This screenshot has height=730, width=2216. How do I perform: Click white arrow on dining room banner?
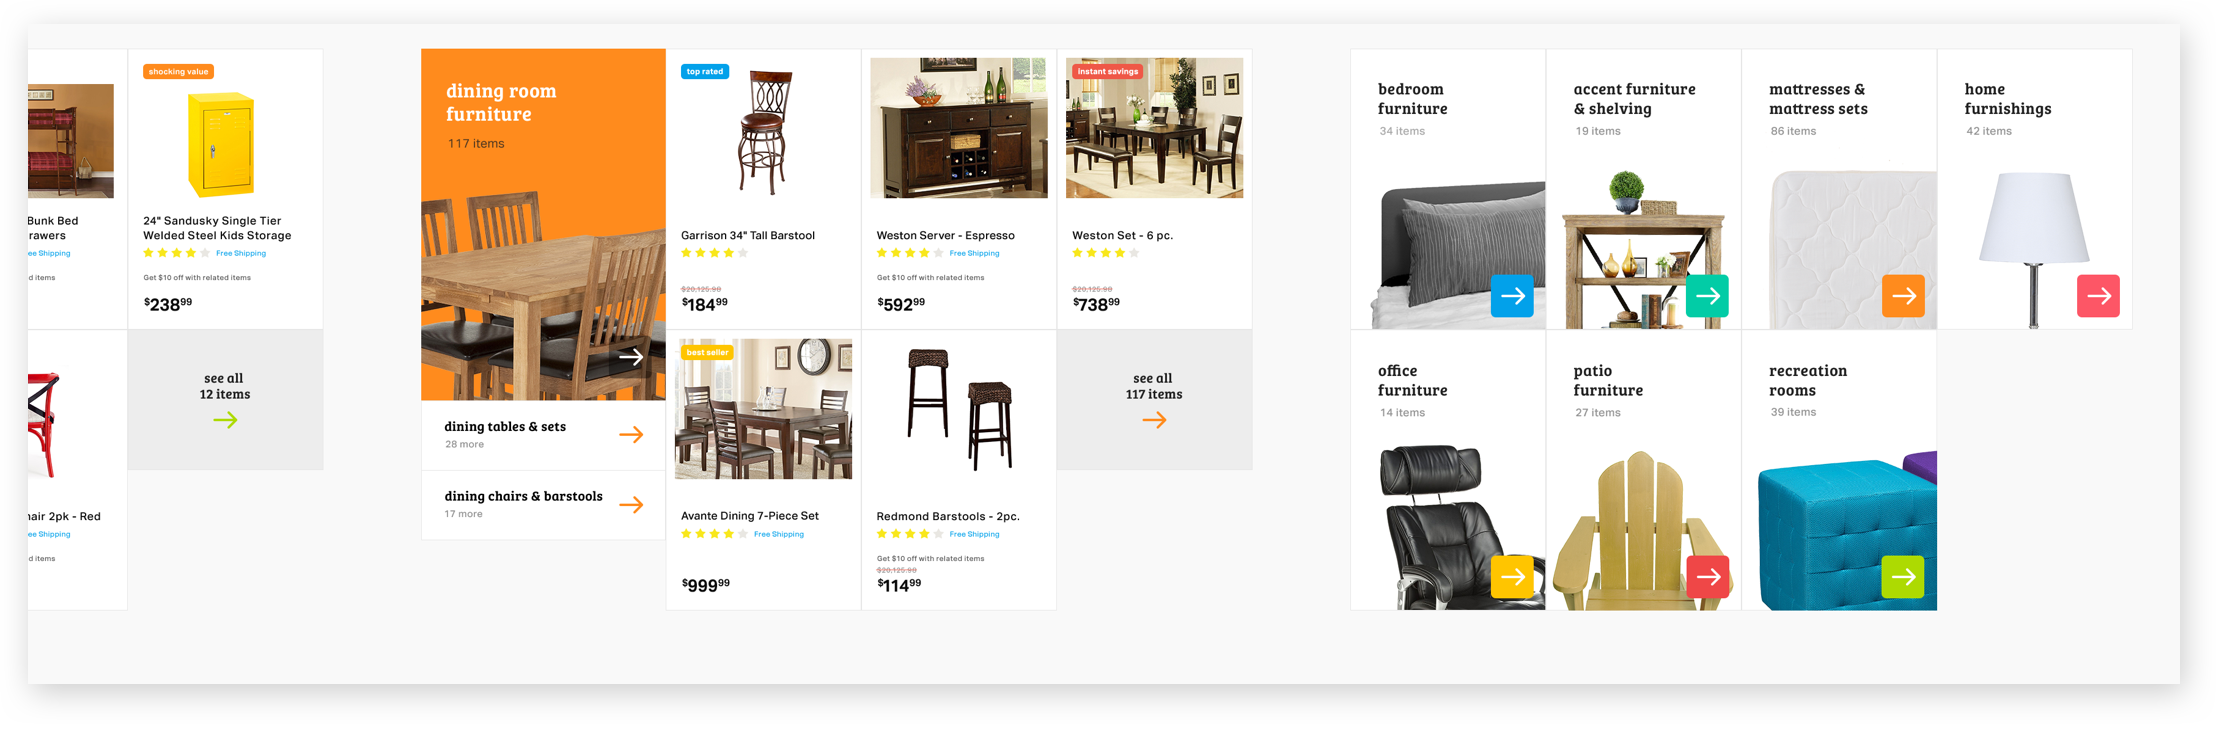click(x=631, y=357)
